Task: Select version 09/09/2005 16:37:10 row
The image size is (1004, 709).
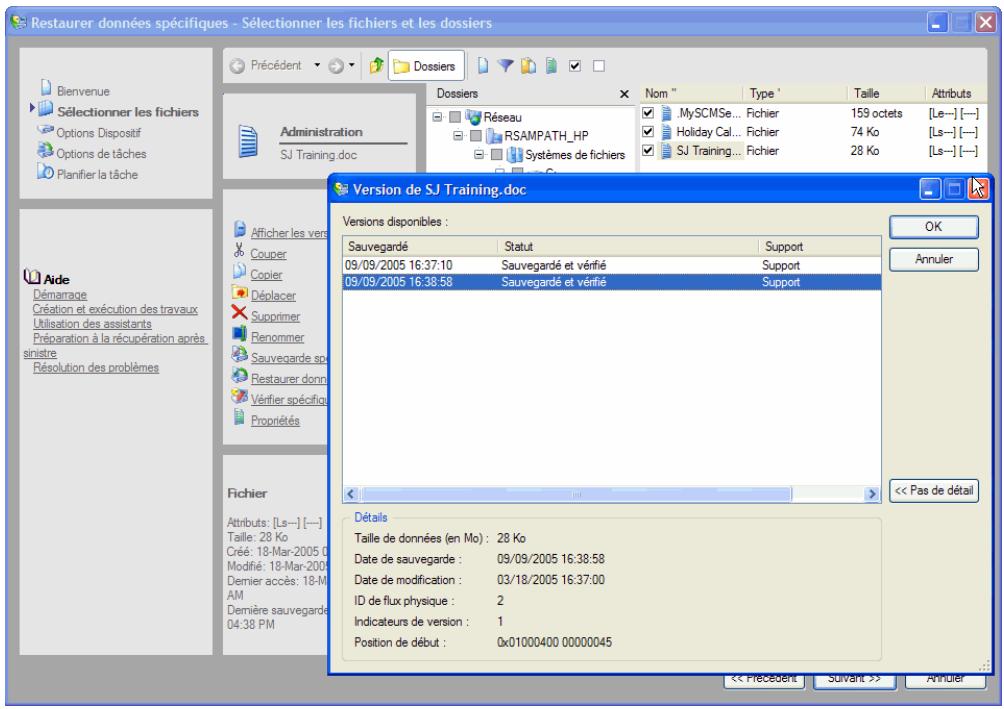Action: 611,265
